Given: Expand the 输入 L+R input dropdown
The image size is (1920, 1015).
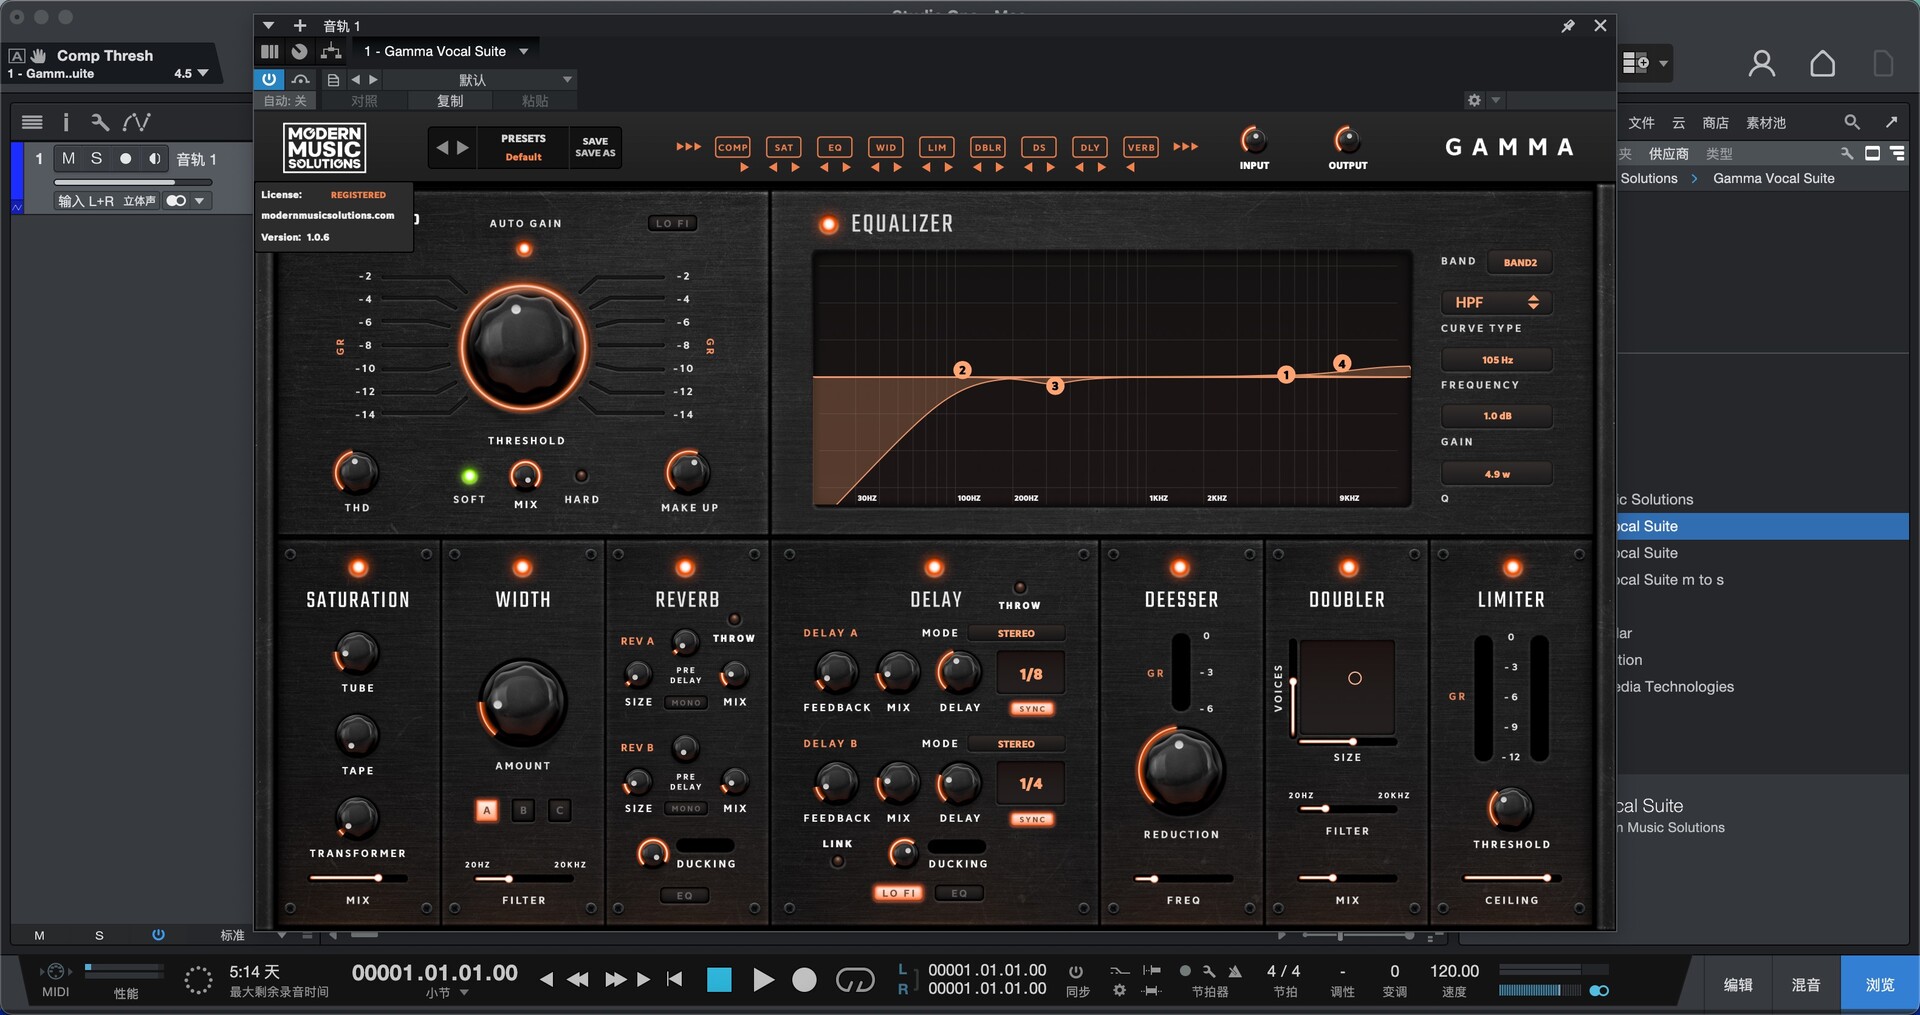Looking at the screenshot, I should coord(199,201).
